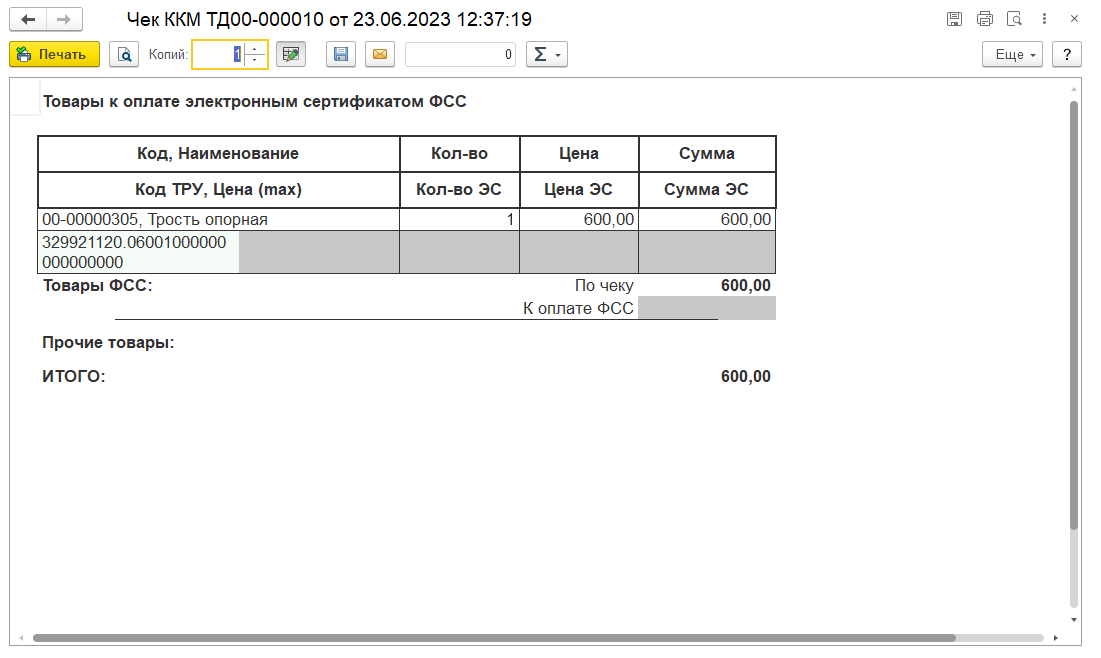This screenshot has height=658, width=1101.
Task: Expand the sigma sum dropdown
Action: coord(547,54)
